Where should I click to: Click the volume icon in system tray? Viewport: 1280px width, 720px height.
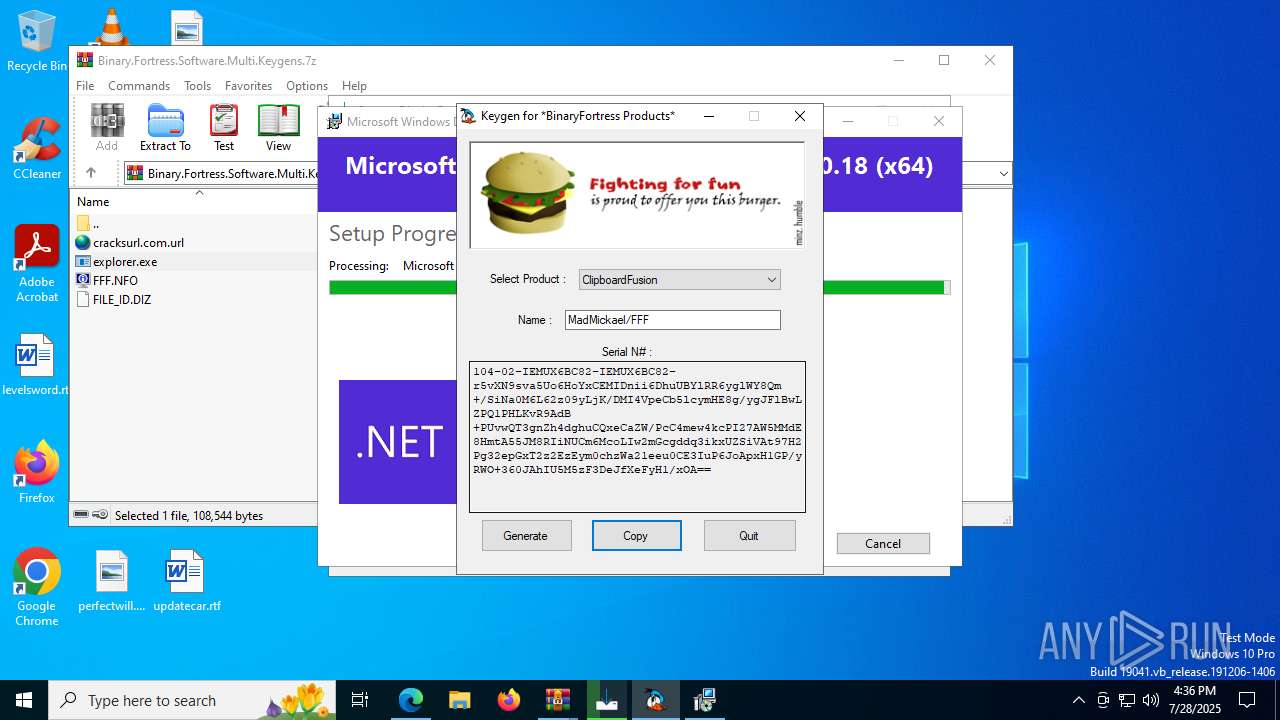point(1151,700)
